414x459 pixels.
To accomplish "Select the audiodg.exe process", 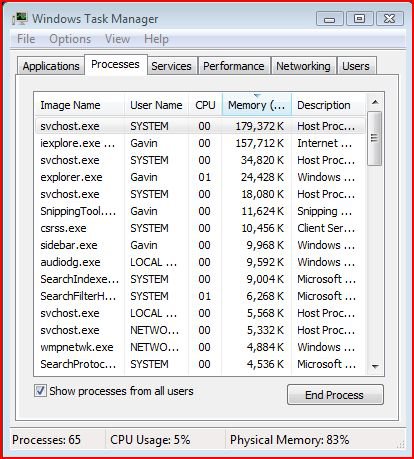I will pos(200,262).
